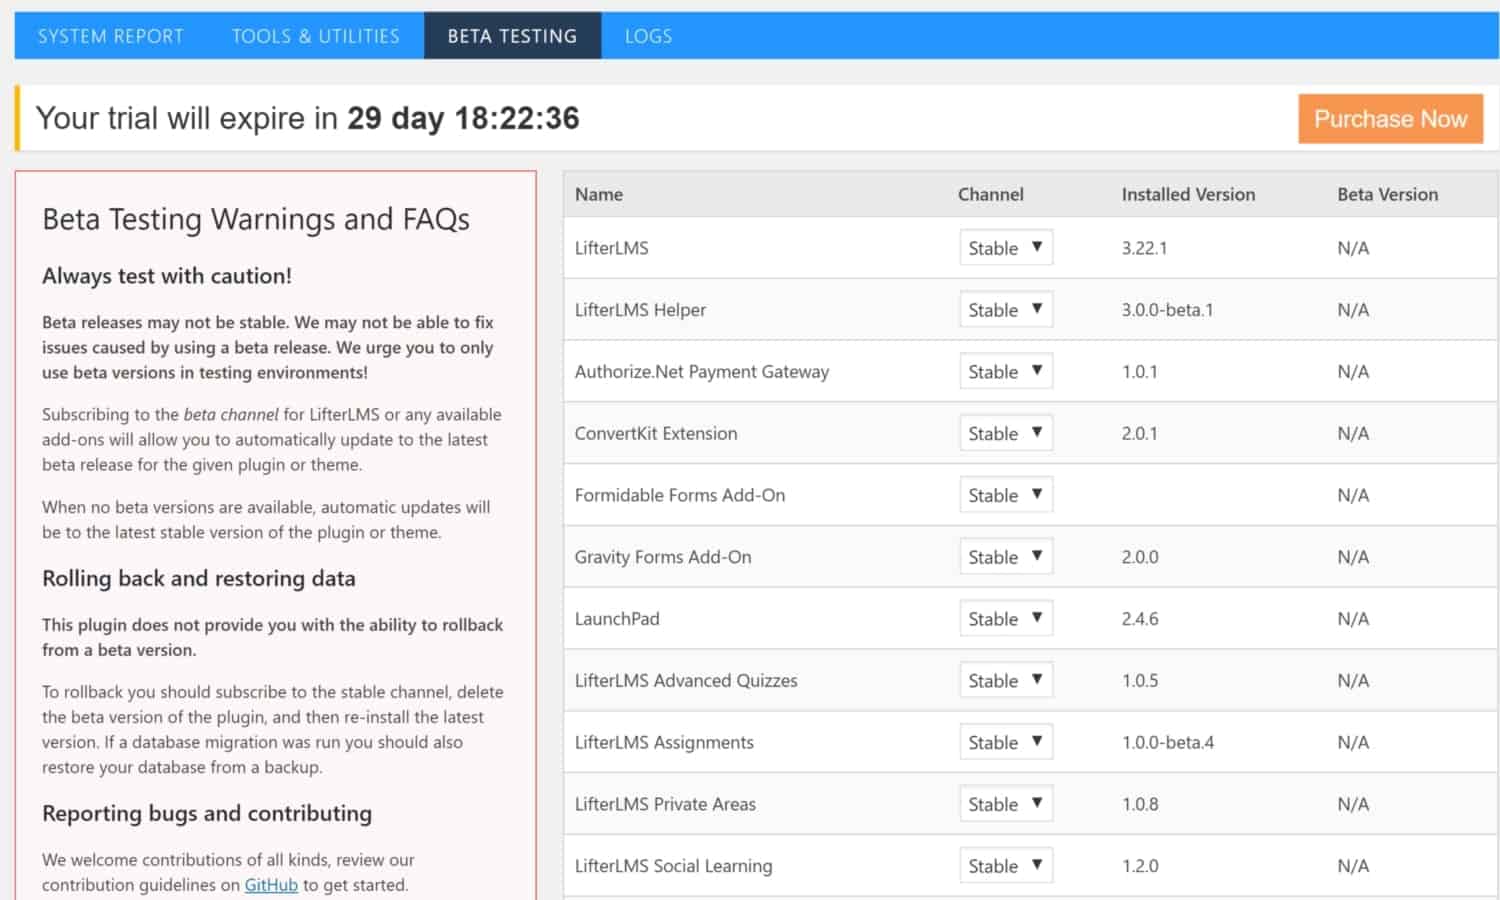Click N/A beta version for LaunchPad
Image resolution: width=1500 pixels, height=900 pixels.
click(1353, 619)
